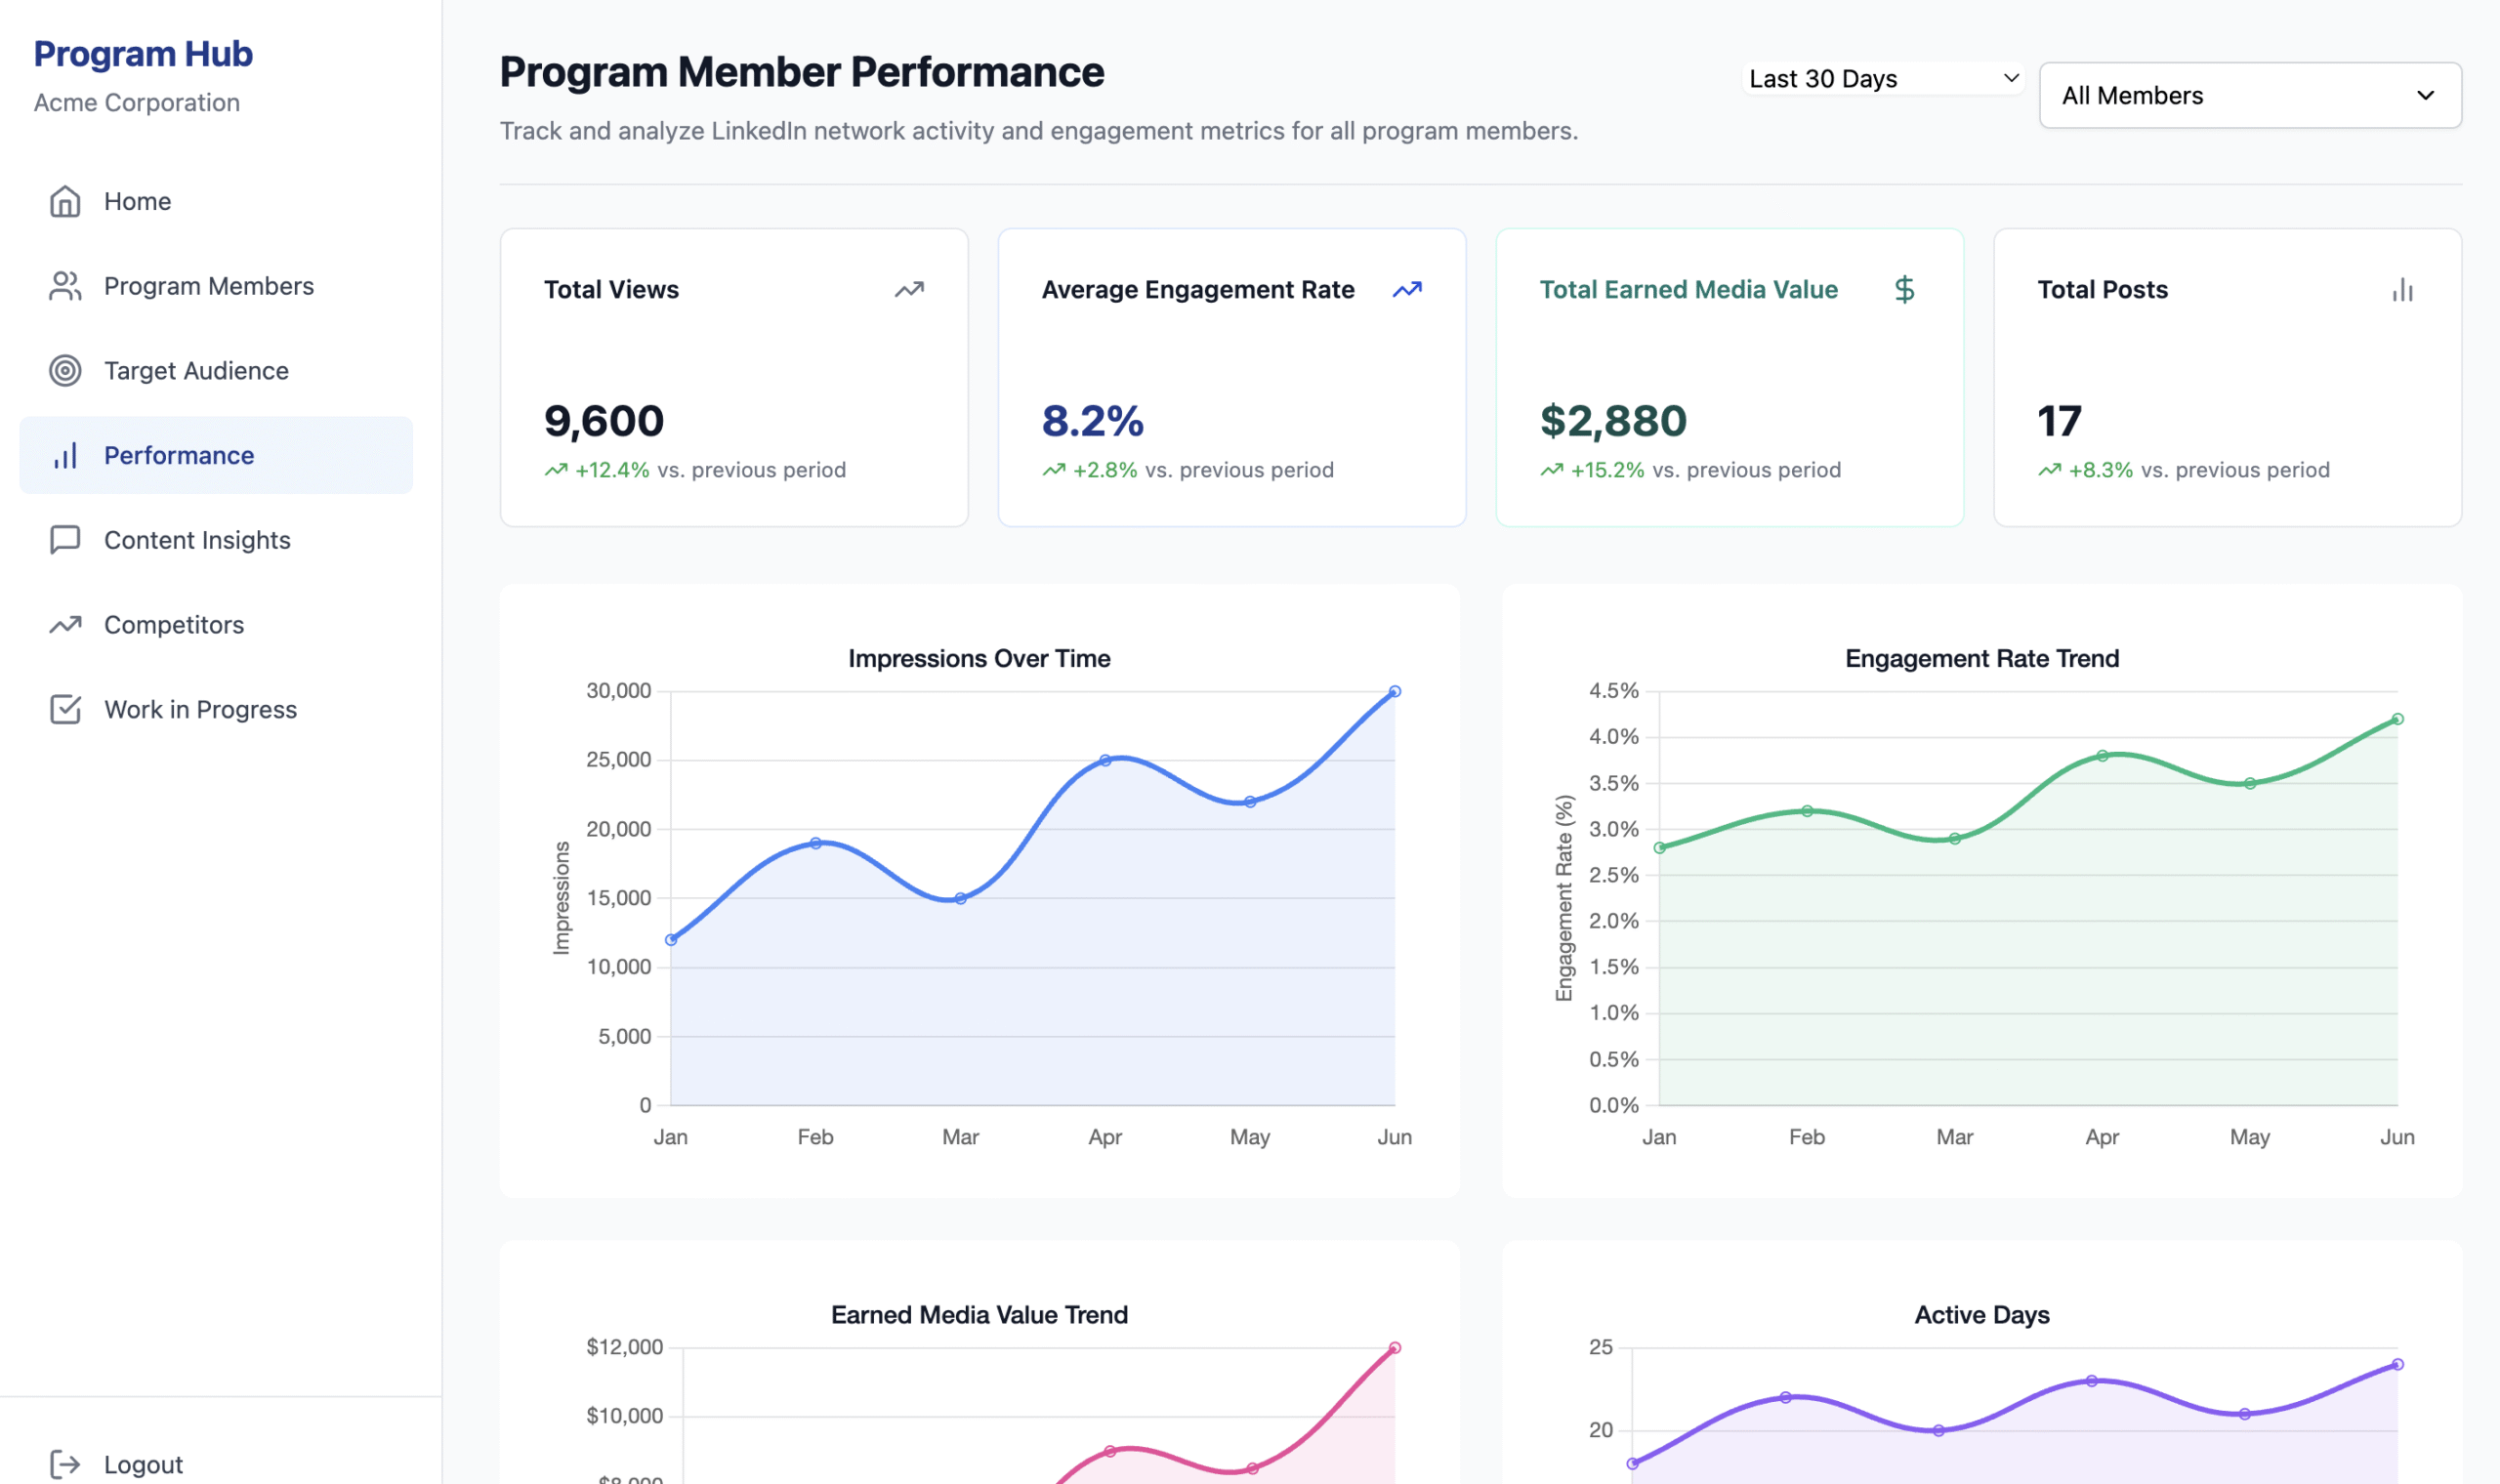Click the Jun point on Engagement Rate chart
This screenshot has width=2500, height=1484.
2398,720
